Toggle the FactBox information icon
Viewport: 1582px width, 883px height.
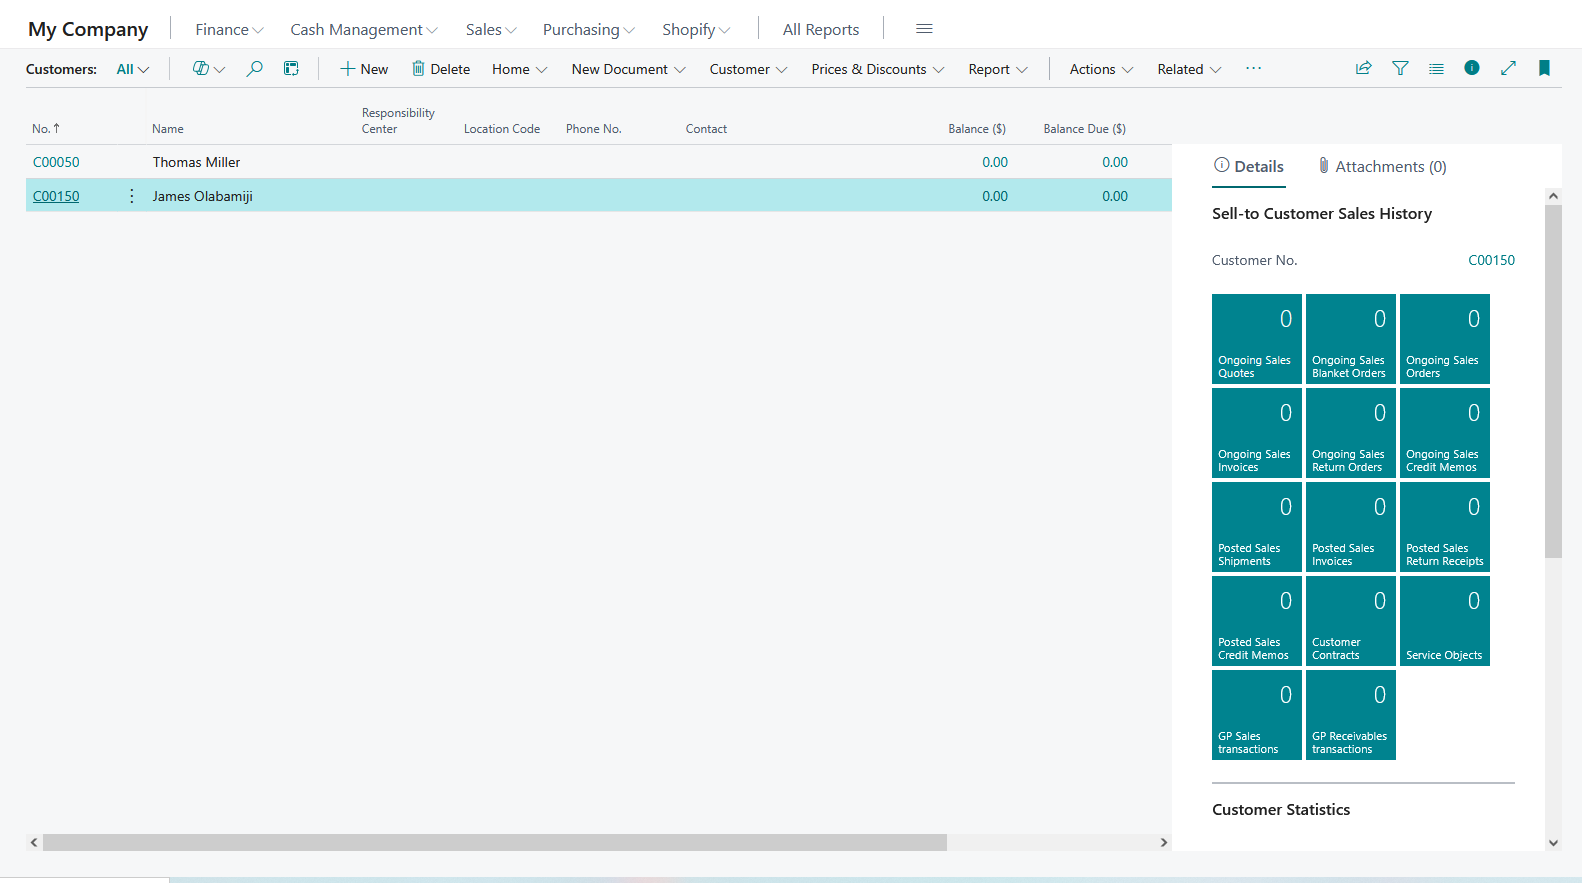coord(1472,68)
